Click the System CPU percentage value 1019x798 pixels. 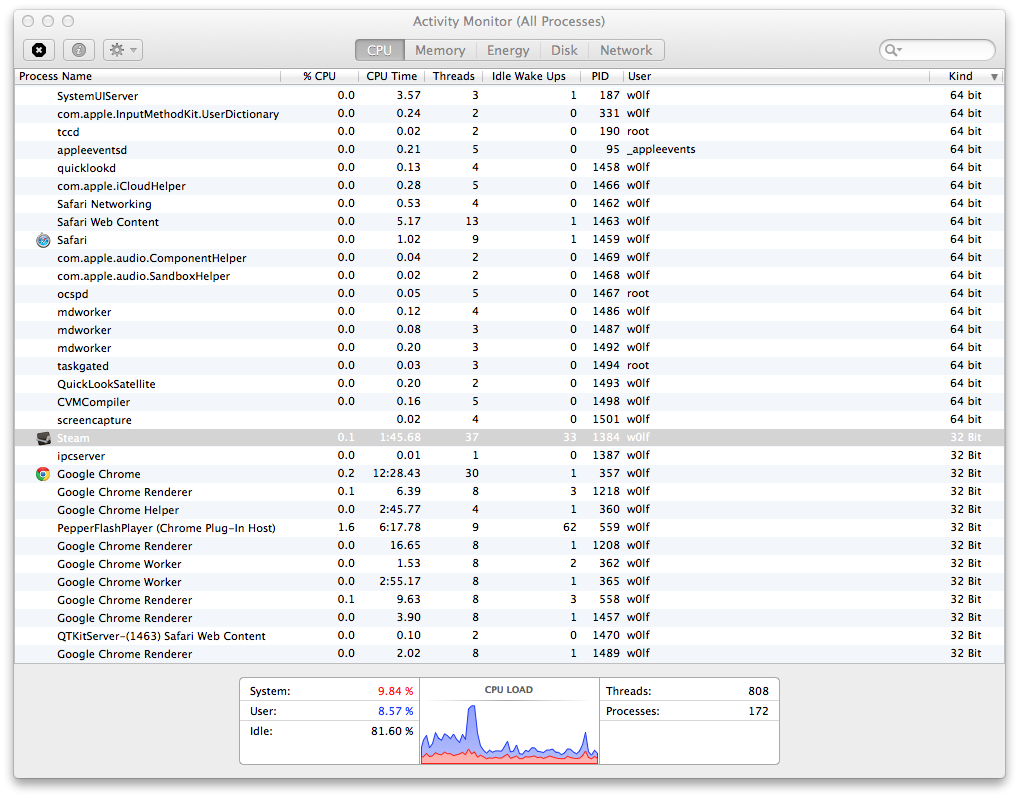tap(395, 691)
